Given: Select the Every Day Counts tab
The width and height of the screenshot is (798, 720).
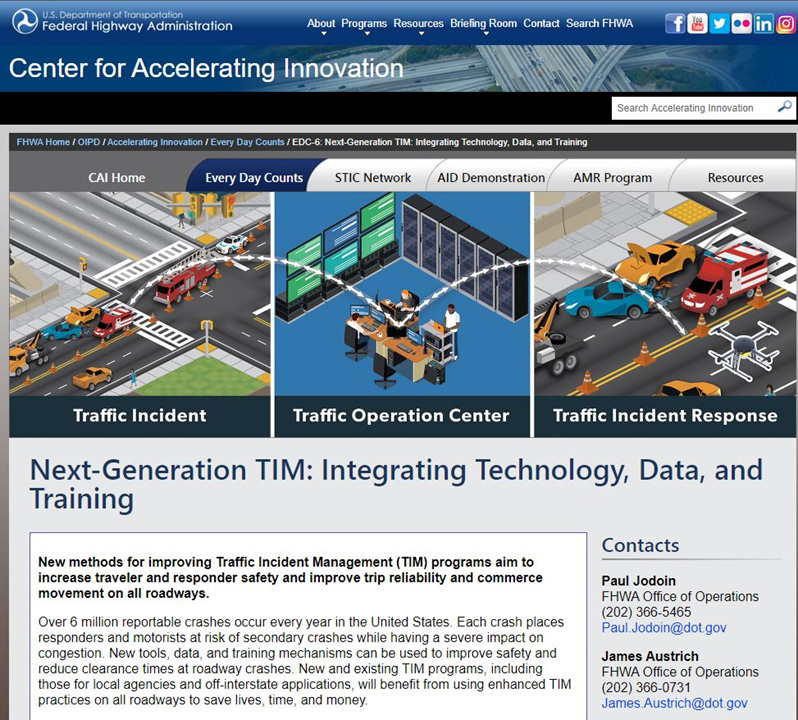Looking at the screenshot, I should (254, 178).
